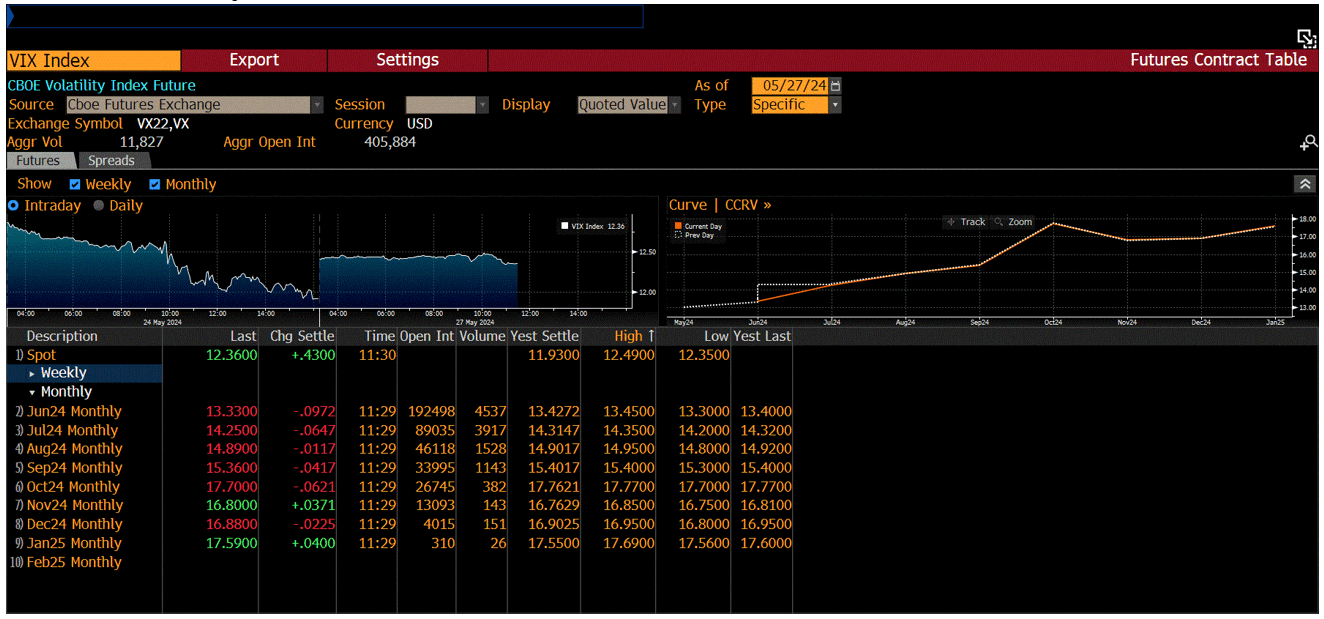Collapse the panel with the double chevron icon
The image size is (1324, 619).
1305,183
